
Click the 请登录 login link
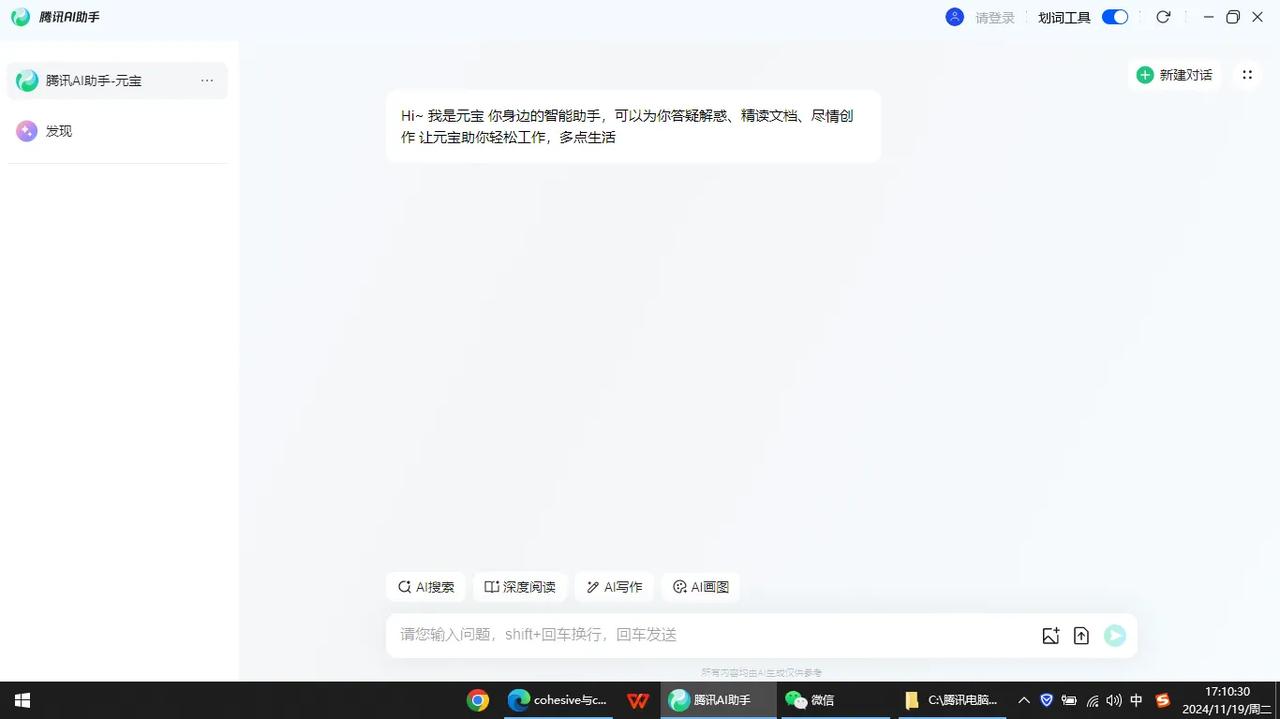[995, 17]
